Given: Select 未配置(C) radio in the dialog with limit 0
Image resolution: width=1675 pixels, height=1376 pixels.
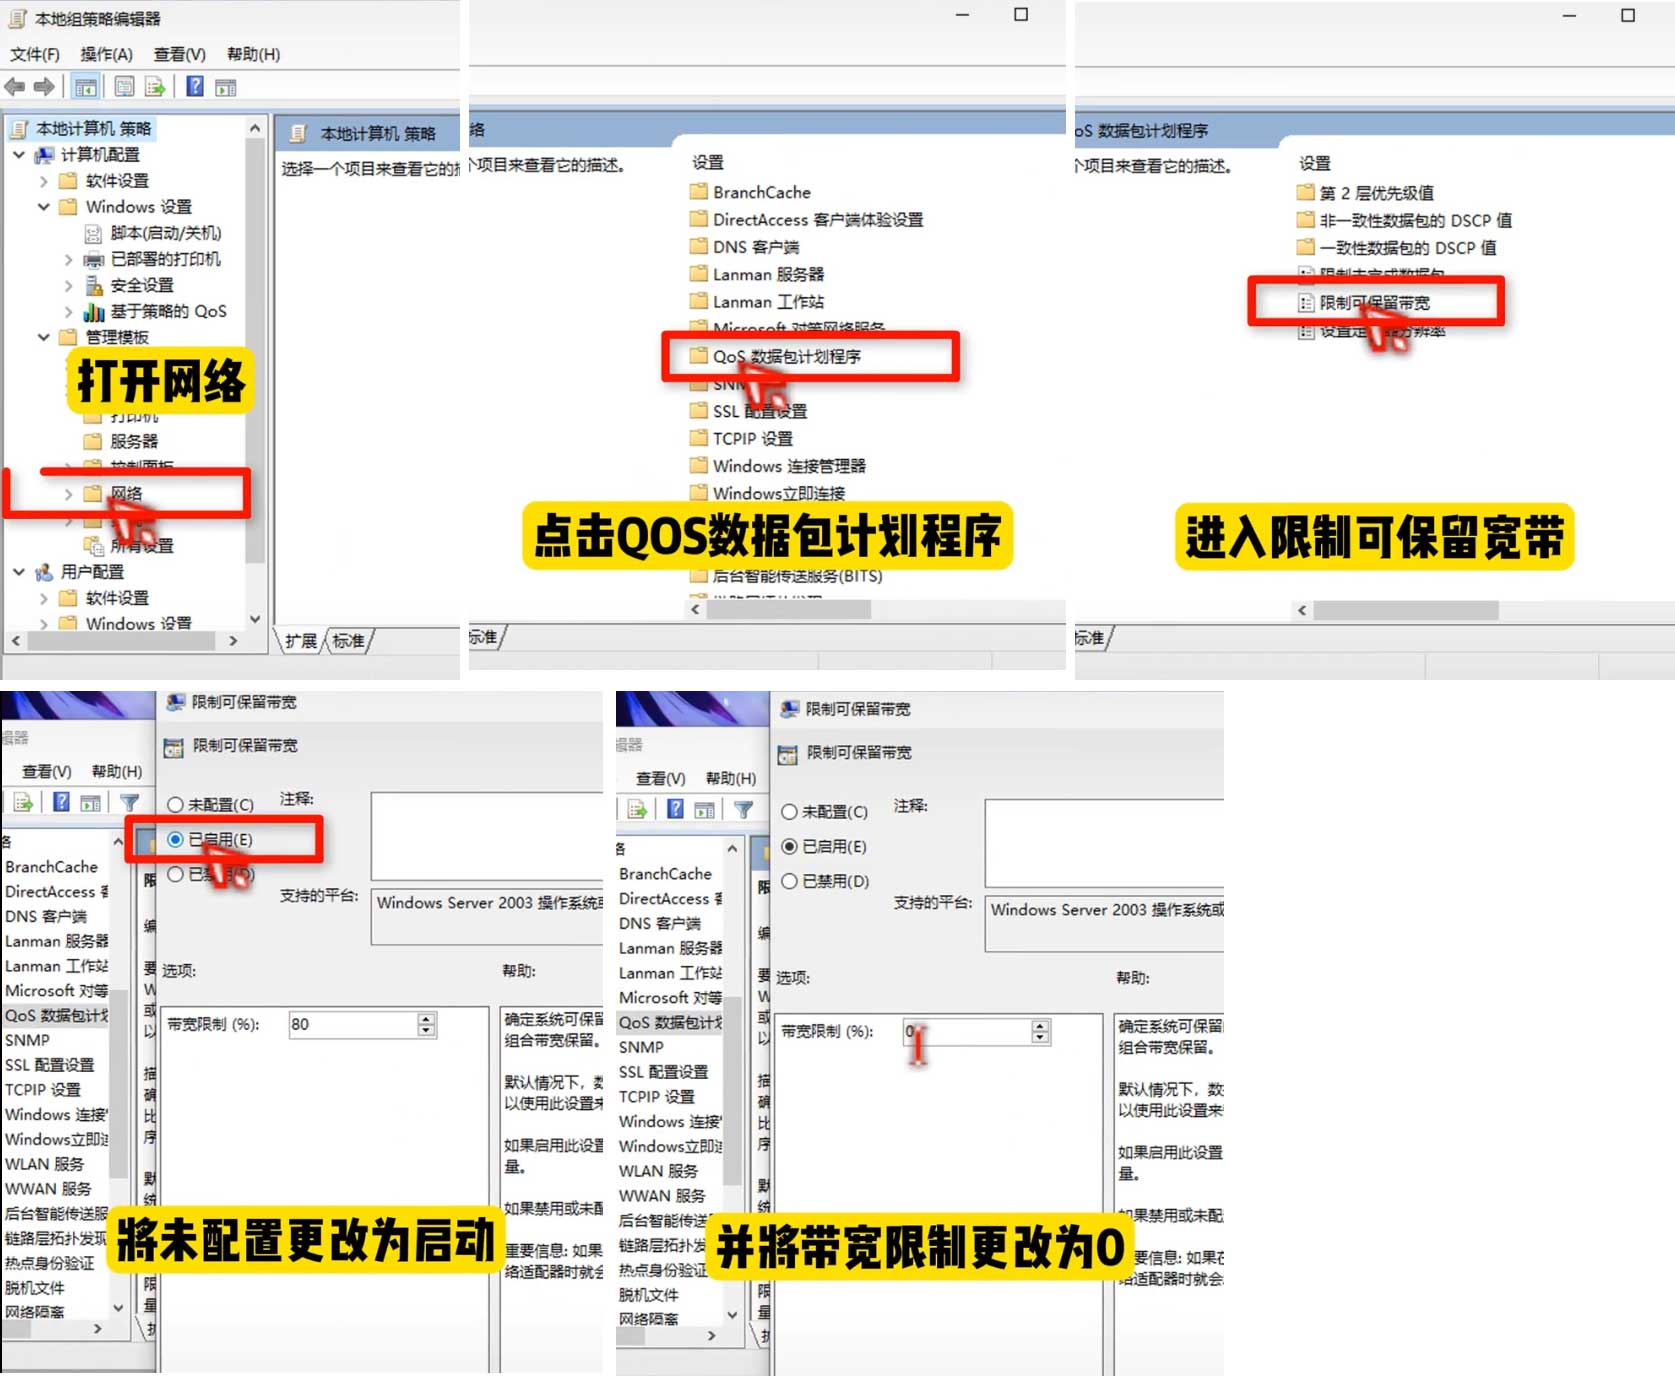Looking at the screenshot, I should tap(789, 812).
